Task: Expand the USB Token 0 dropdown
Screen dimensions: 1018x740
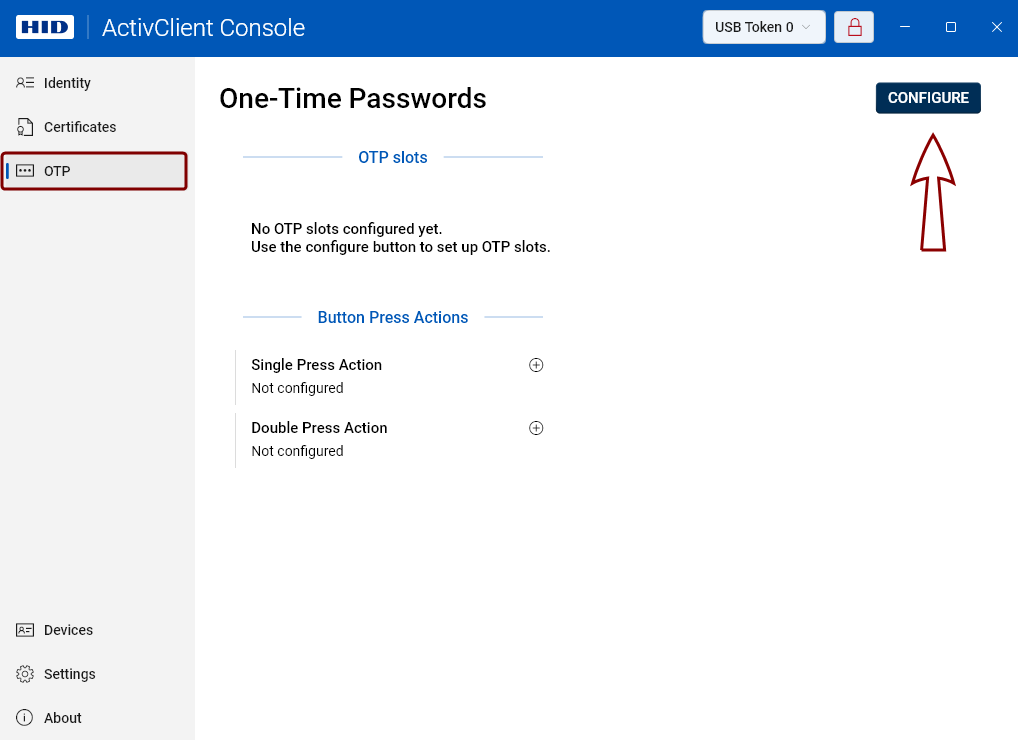Action: coord(763,27)
